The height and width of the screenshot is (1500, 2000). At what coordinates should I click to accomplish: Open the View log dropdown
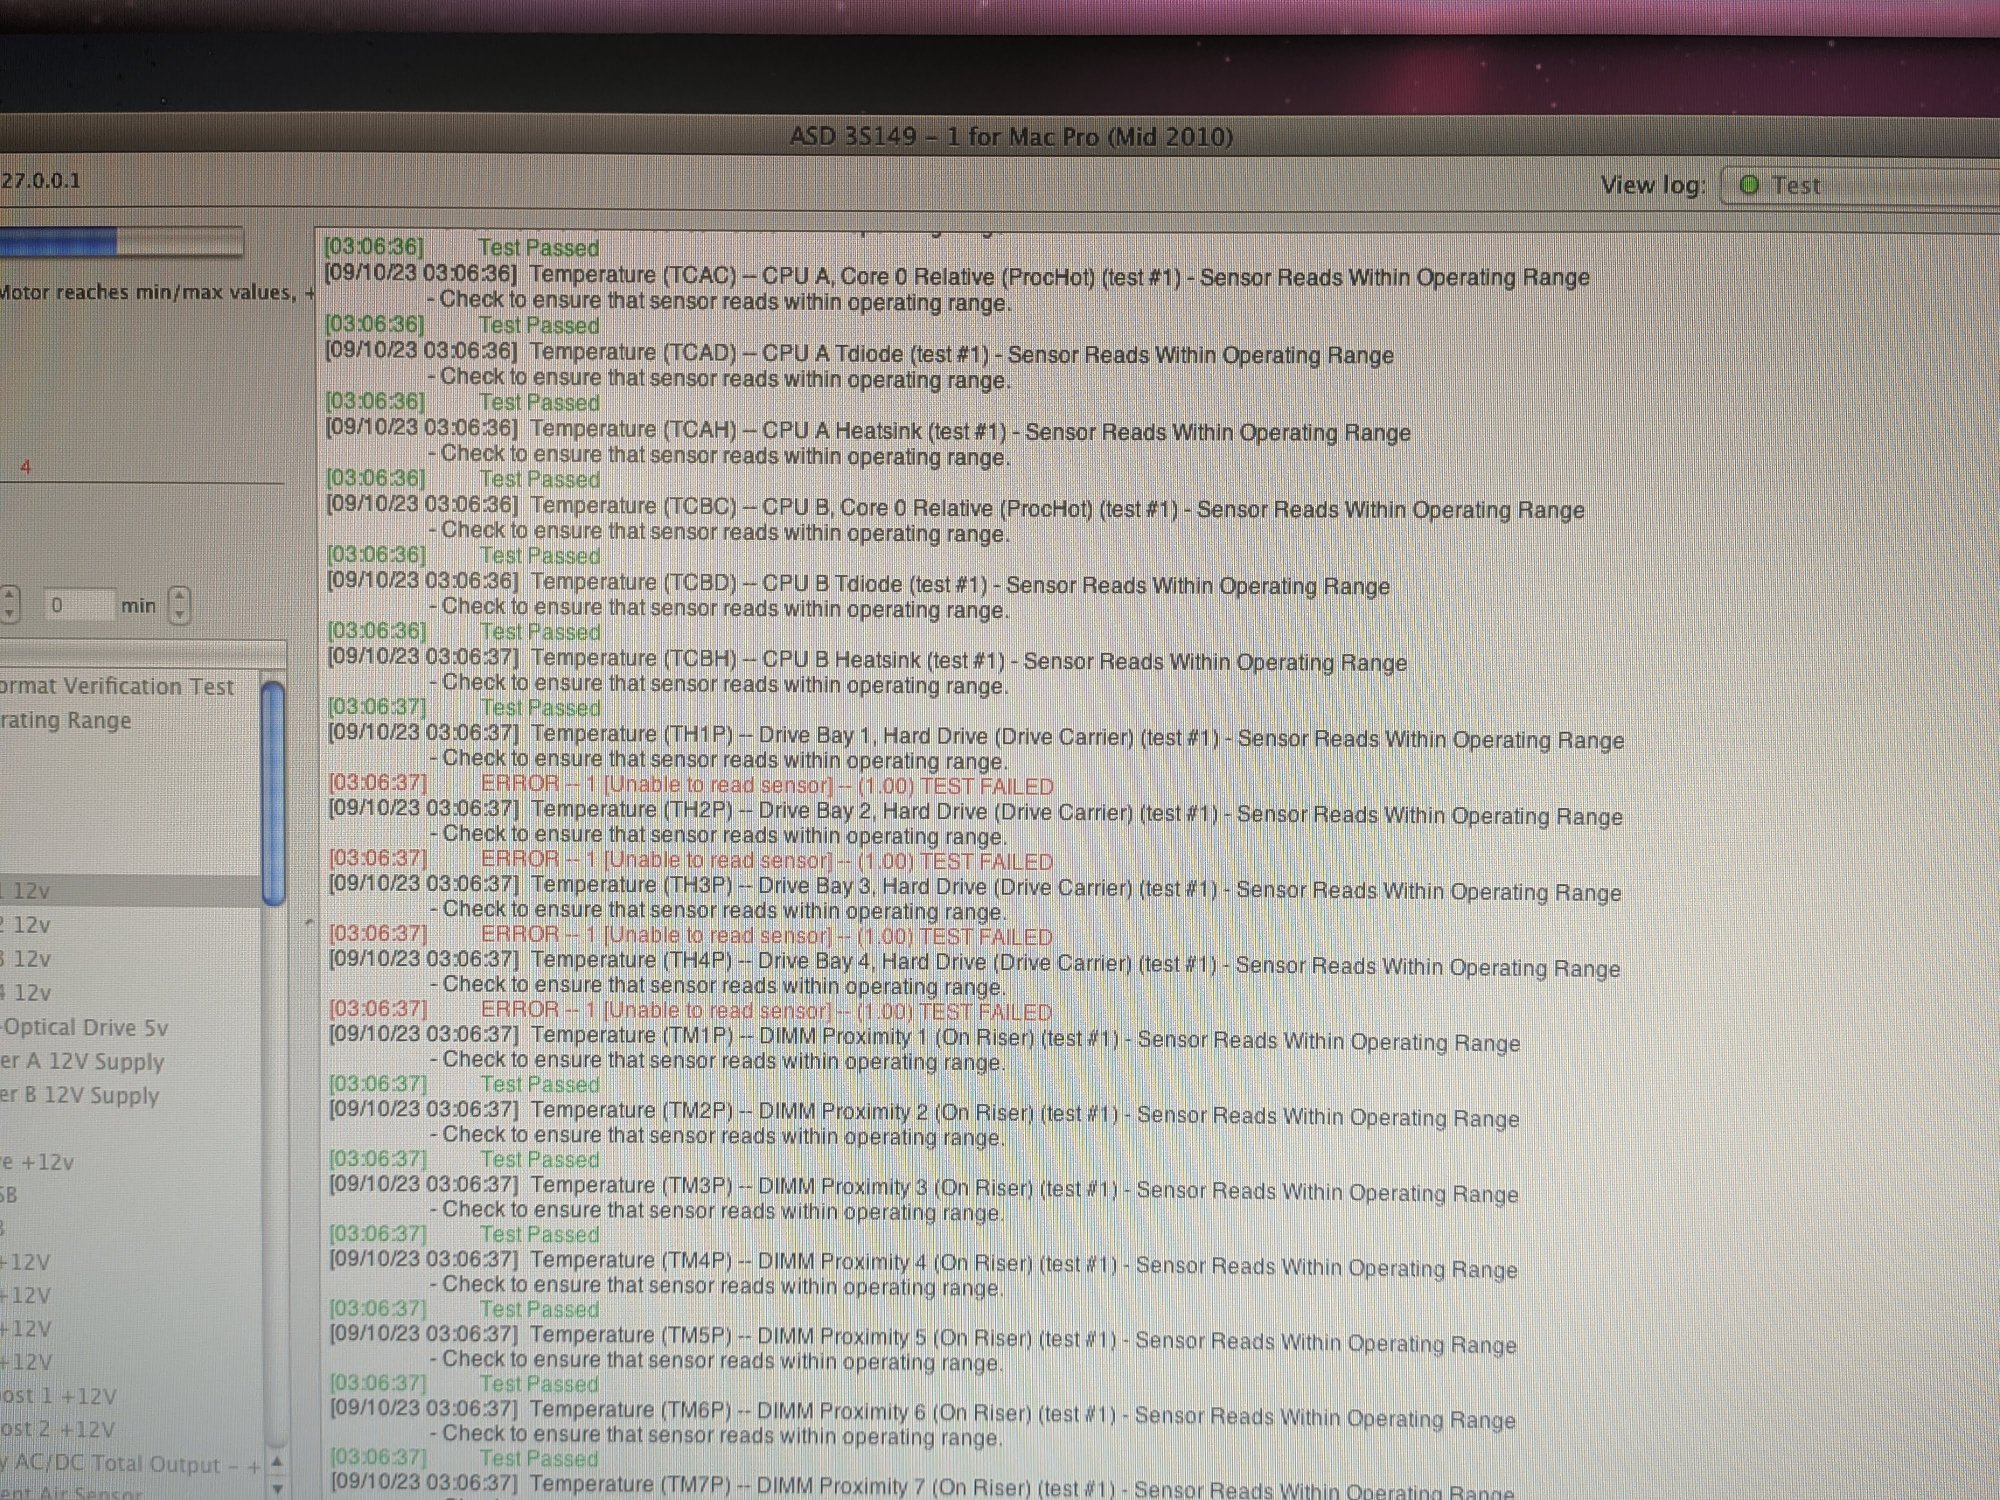pyautogui.click(x=1860, y=186)
